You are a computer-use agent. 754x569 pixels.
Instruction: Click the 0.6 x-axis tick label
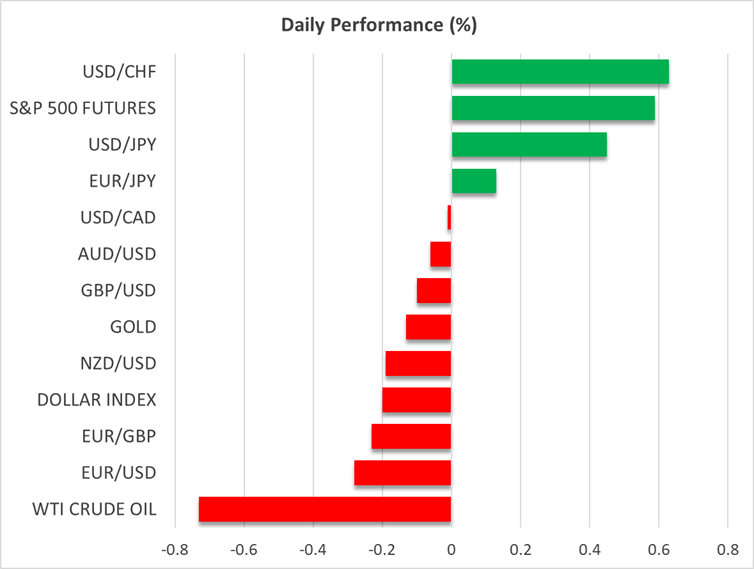tap(658, 549)
